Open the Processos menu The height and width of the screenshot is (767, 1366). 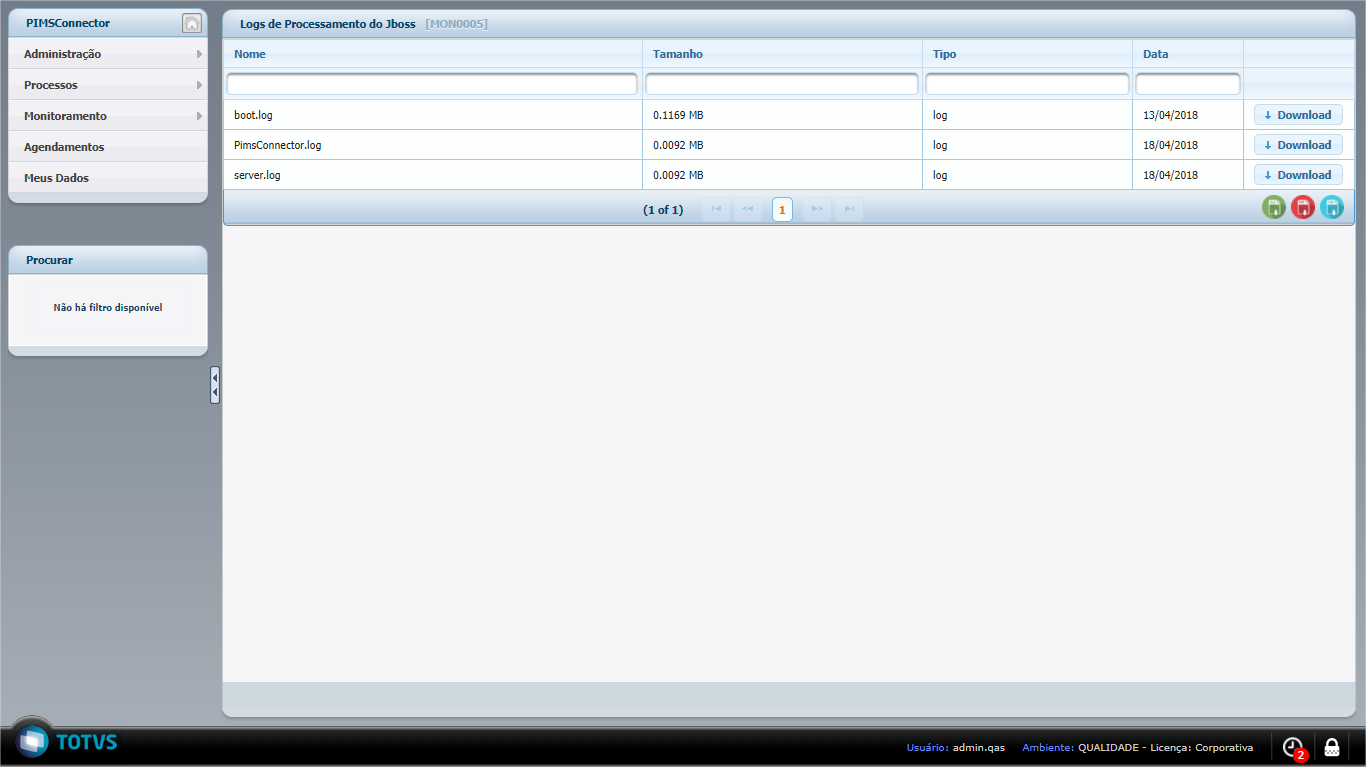pyautogui.click(x=108, y=85)
